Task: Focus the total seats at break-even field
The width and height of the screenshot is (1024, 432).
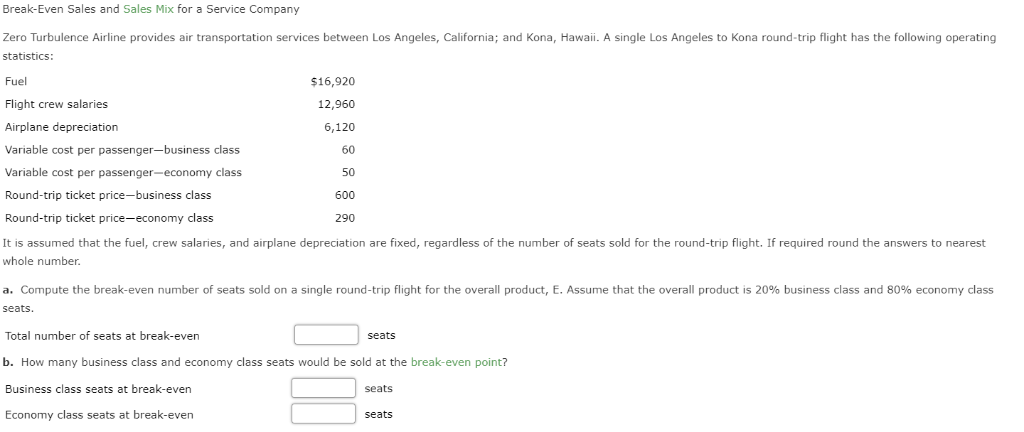Action: 326,335
